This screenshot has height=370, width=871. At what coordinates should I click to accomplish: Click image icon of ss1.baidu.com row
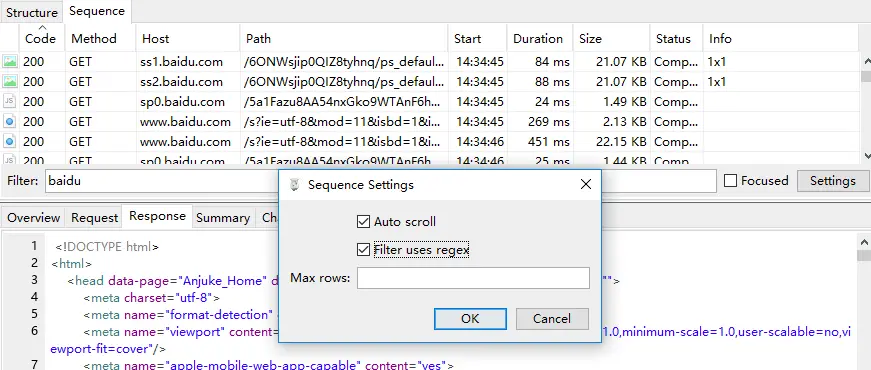[9, 62]
